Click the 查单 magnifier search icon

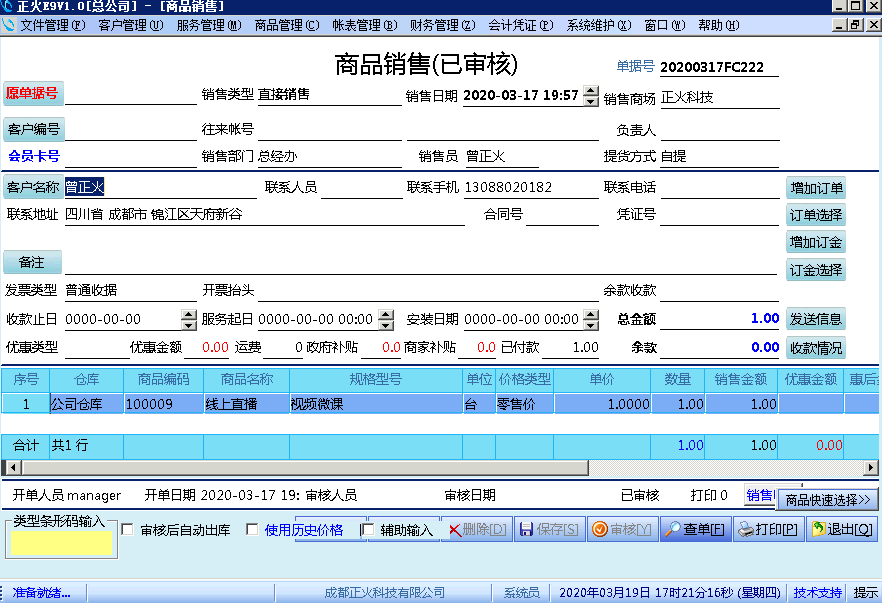[x=672, y=529]
